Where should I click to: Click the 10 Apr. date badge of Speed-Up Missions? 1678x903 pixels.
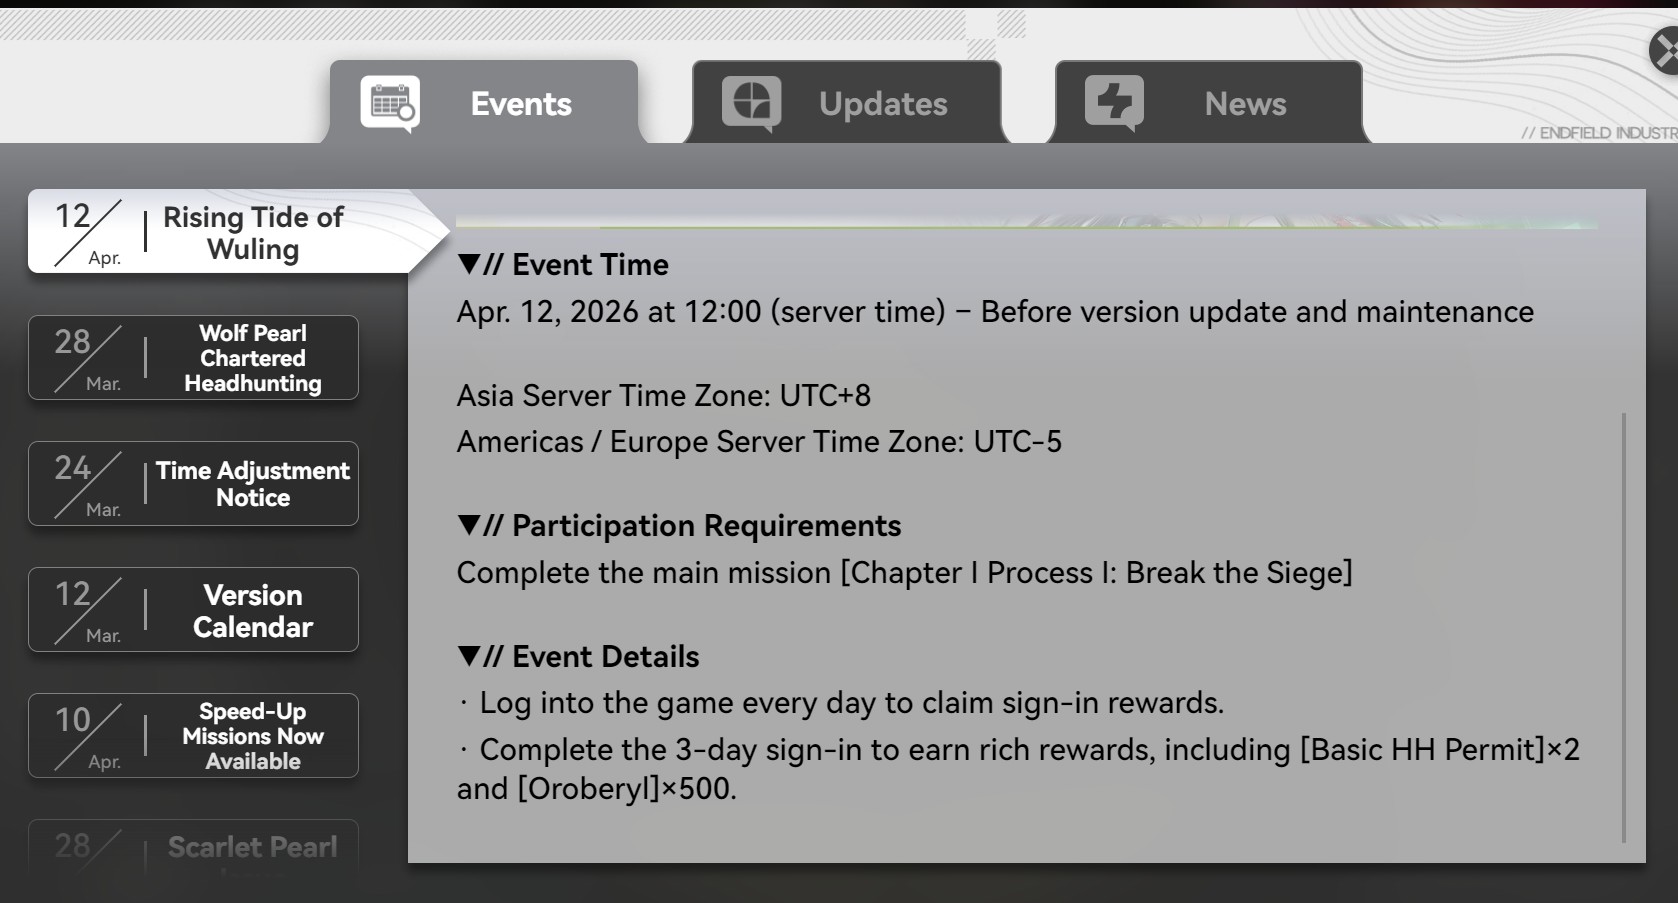point(88,736)
